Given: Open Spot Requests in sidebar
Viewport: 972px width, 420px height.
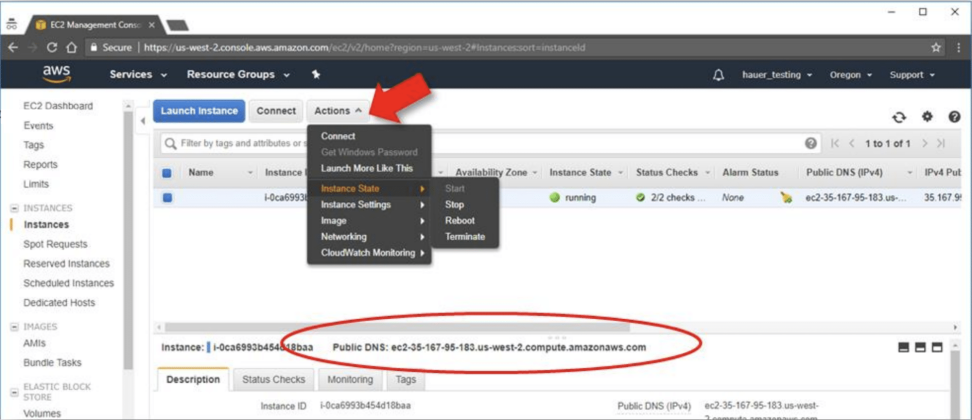Looking at the screenshot, I should (x=55, y=244).
